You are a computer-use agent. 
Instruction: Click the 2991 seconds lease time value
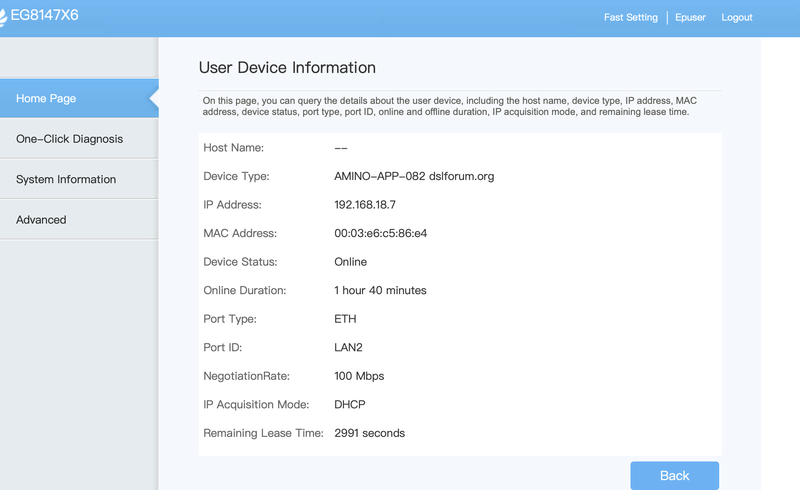click(x=369, y=433)
